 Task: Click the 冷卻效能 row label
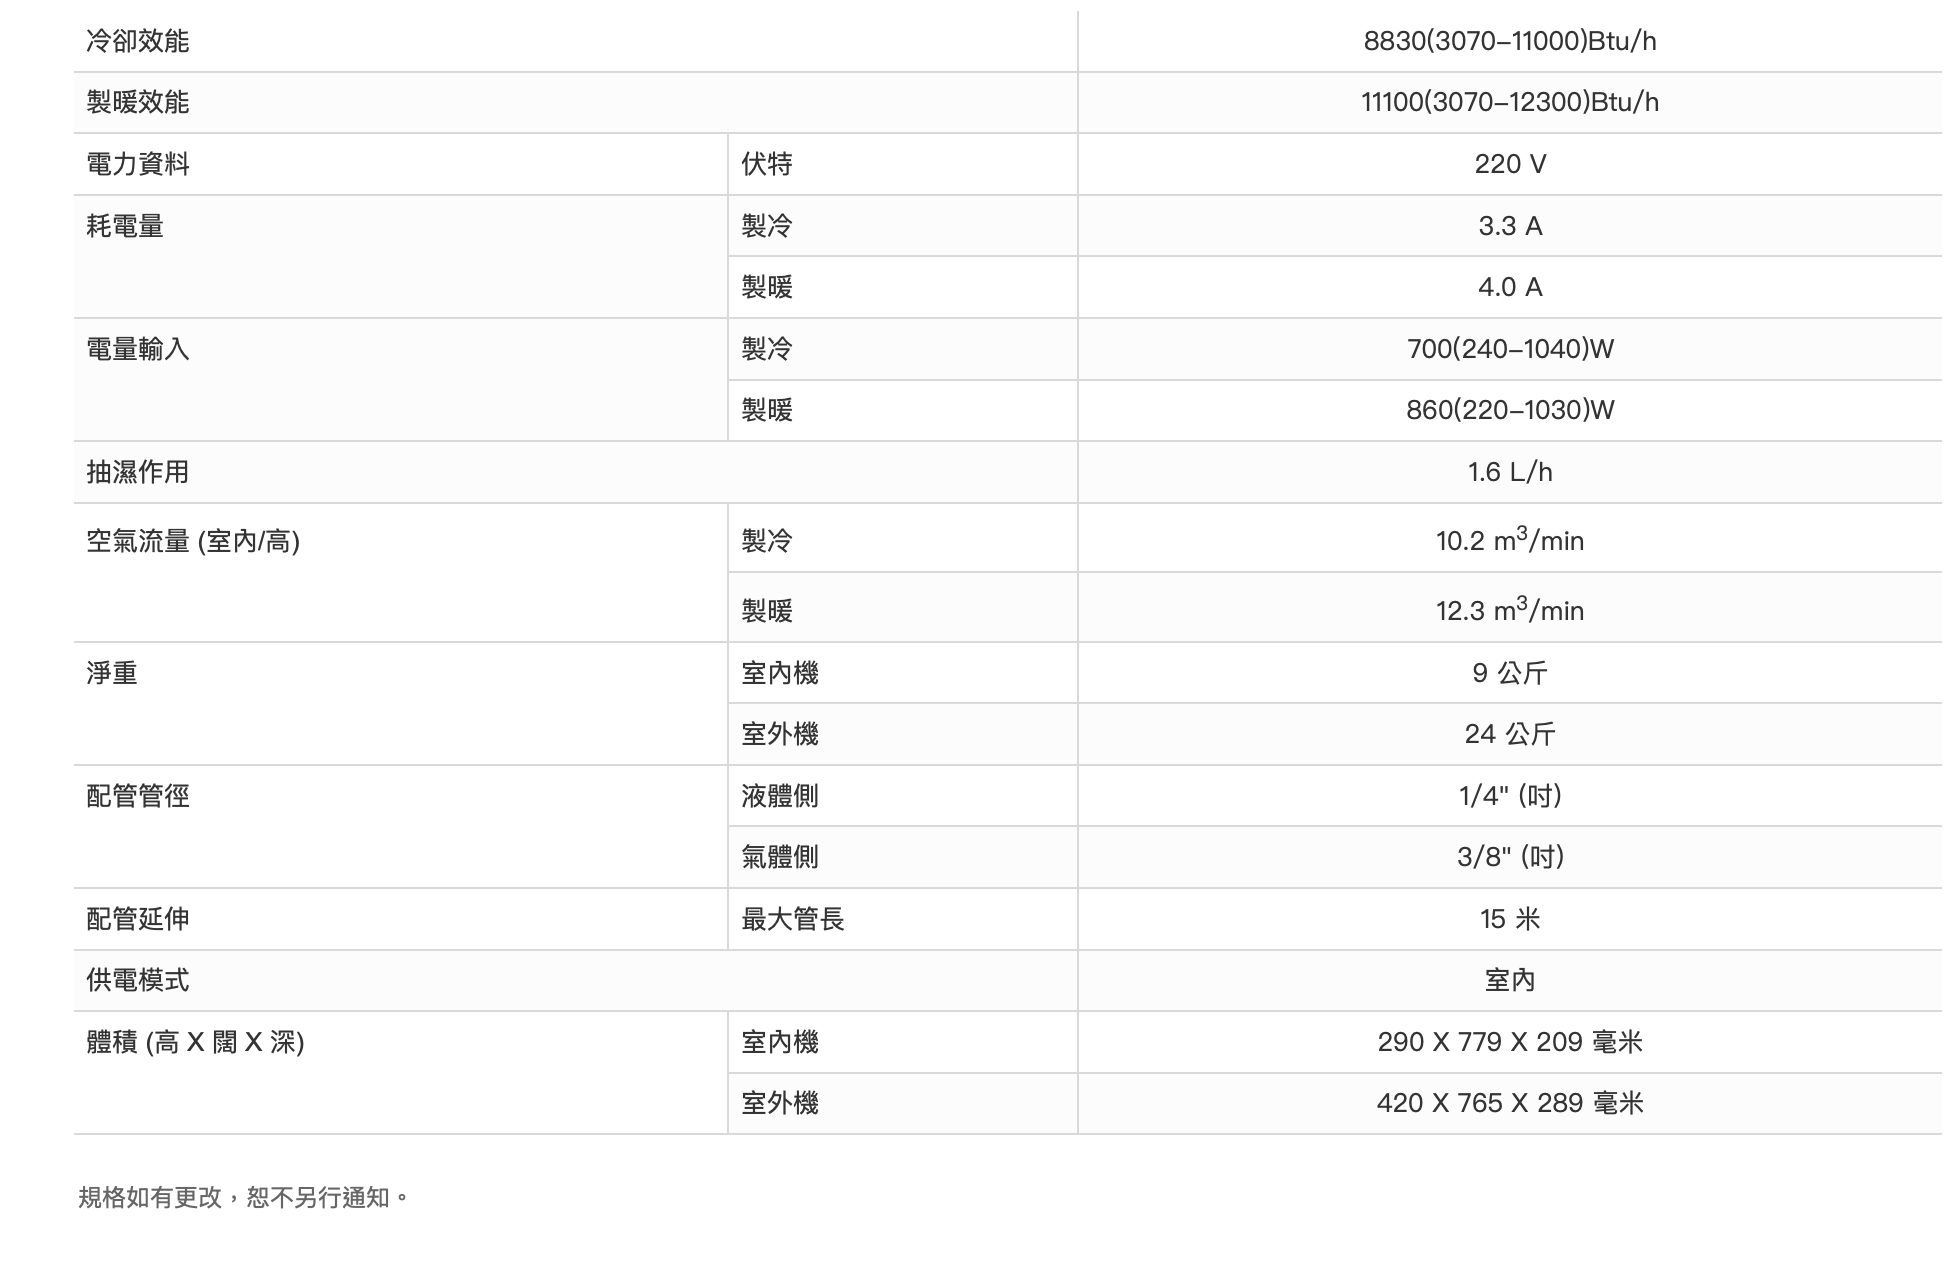[x=137, y=41]
